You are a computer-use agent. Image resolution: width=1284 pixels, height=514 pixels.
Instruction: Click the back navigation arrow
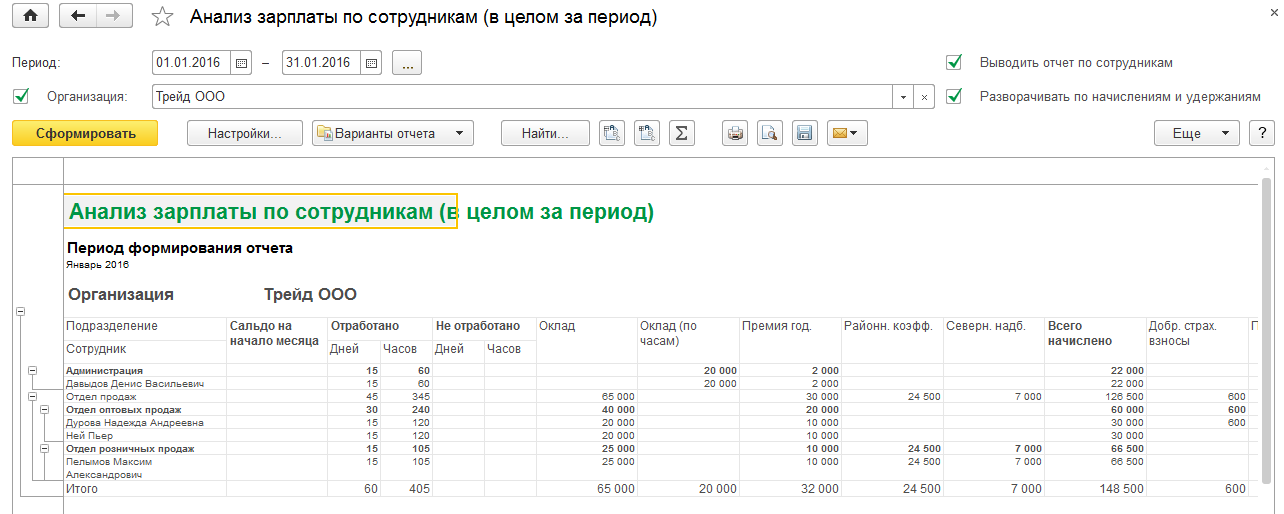pyautogui.click(x=79, y=16)
